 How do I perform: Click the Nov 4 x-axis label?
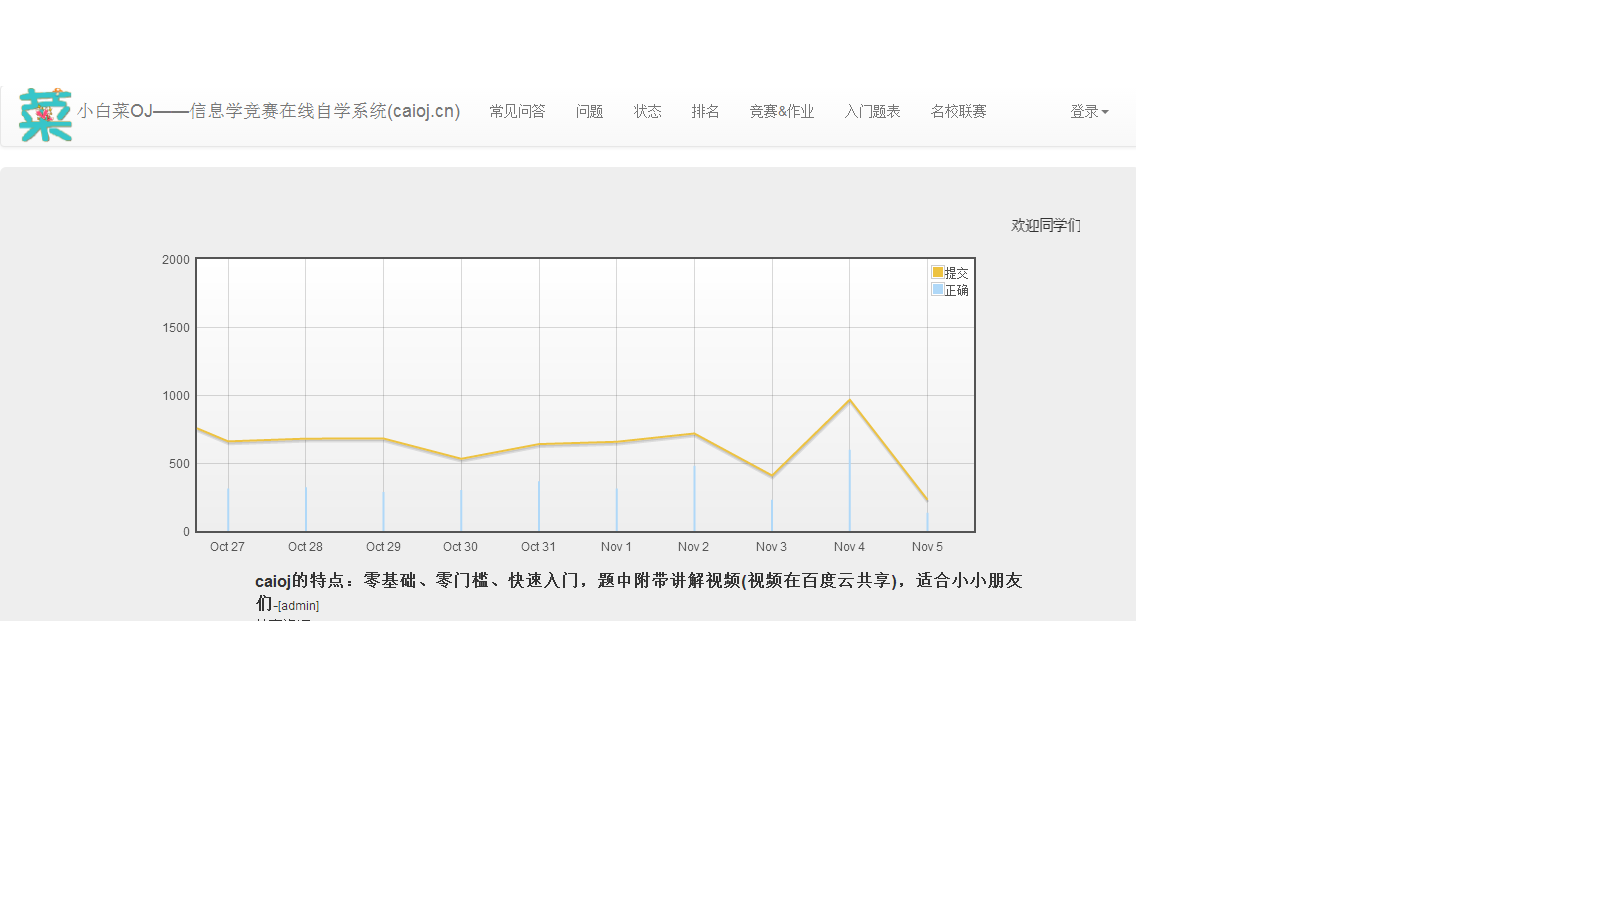tap(849, 547)
